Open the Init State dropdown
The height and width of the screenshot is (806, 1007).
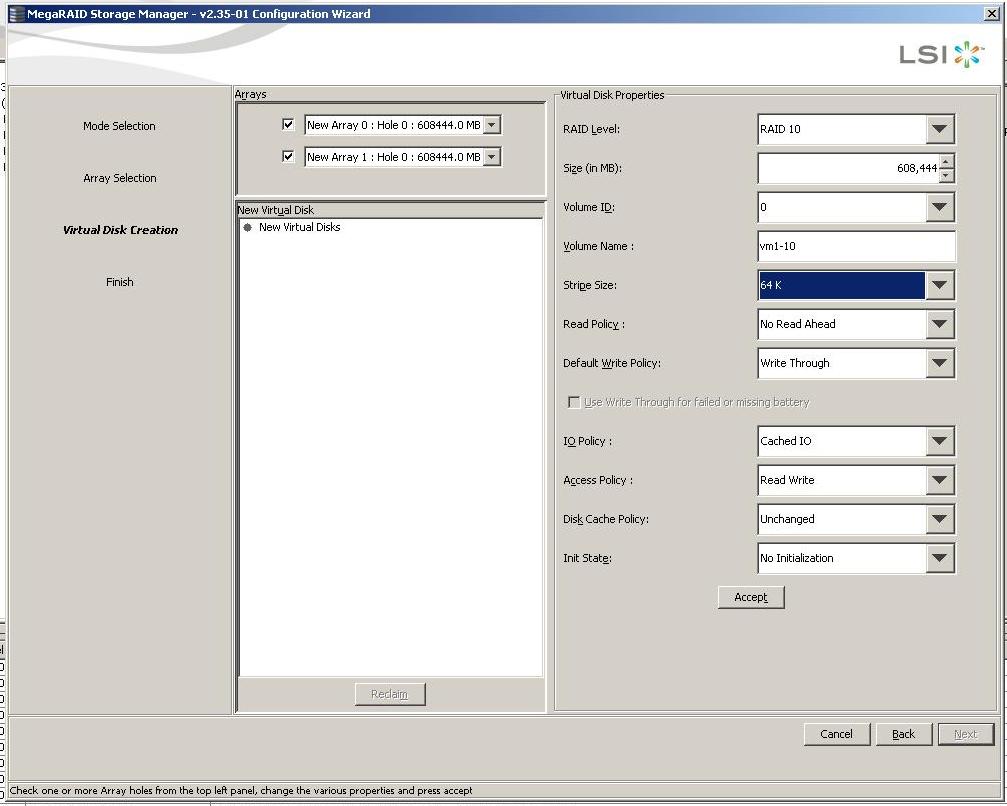pos(938,558)
